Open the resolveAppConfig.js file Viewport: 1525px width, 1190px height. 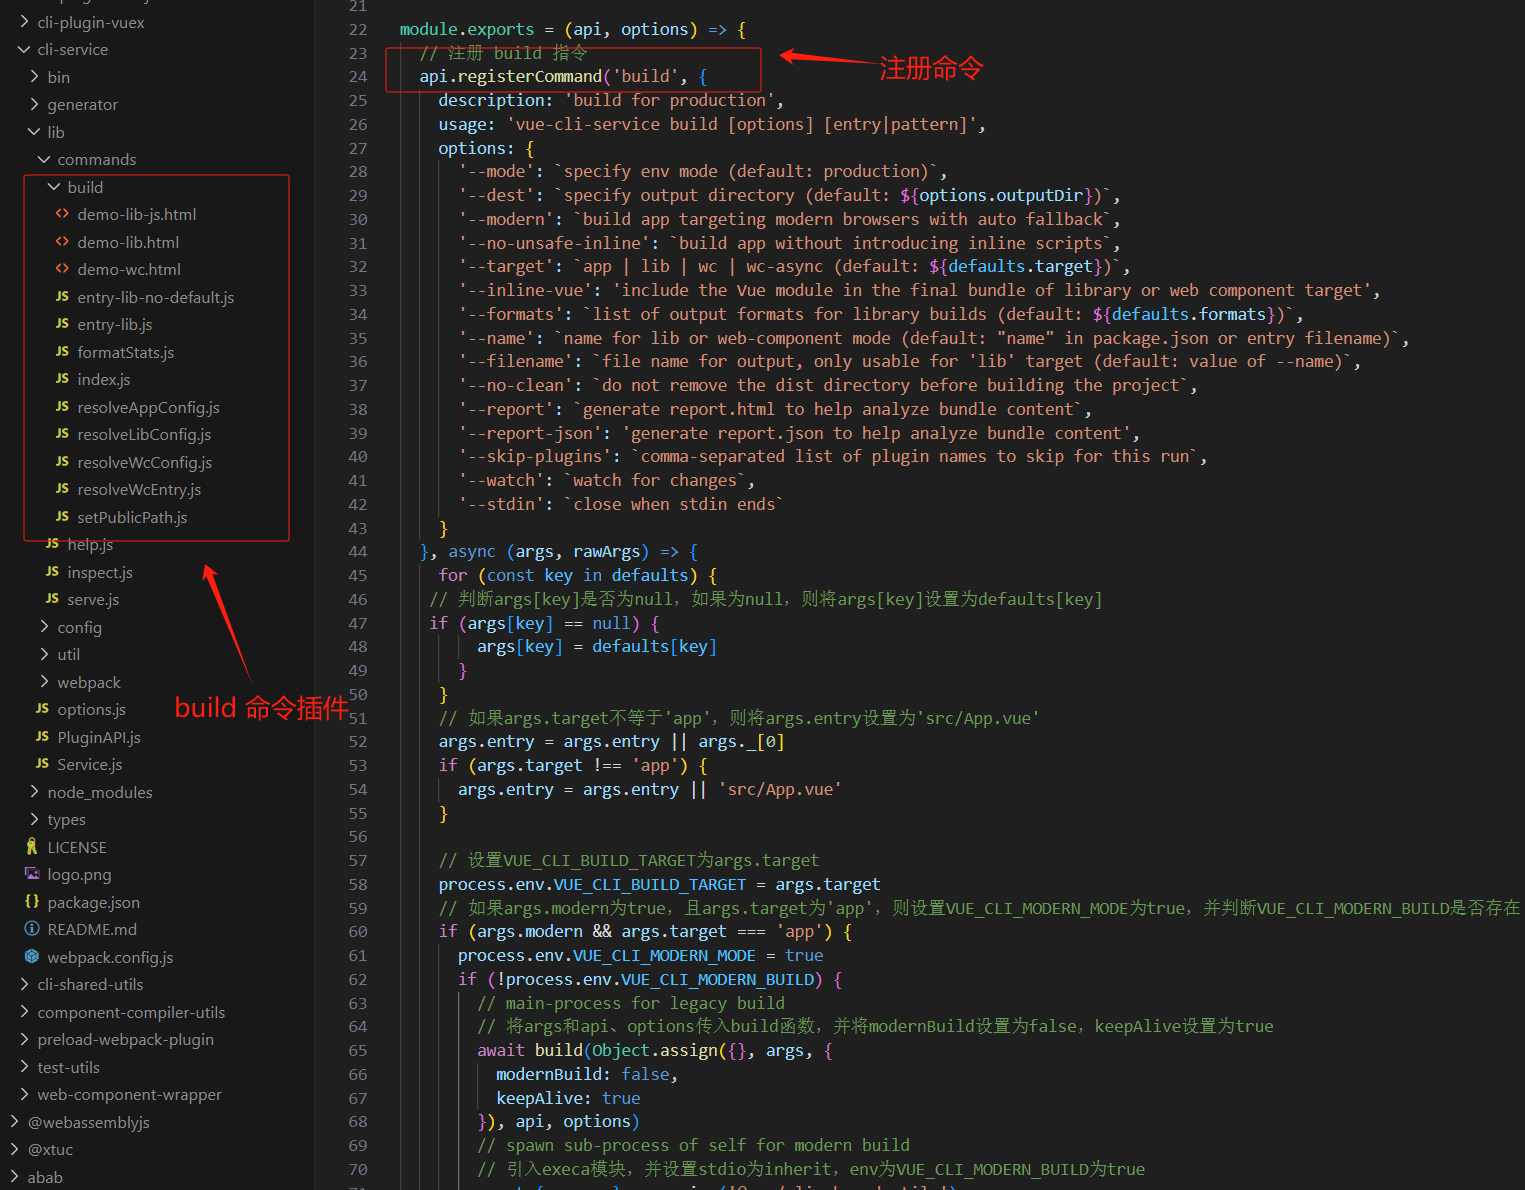point(148,407)
